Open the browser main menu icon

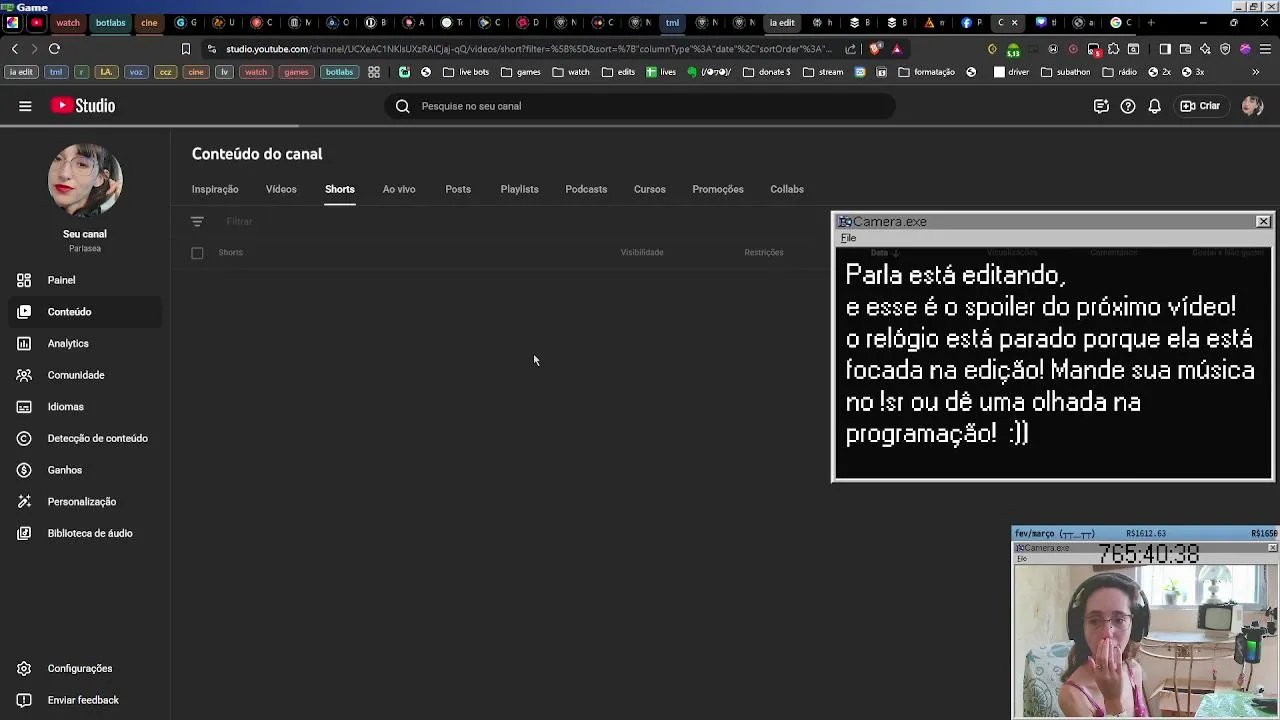point(1264,48)
